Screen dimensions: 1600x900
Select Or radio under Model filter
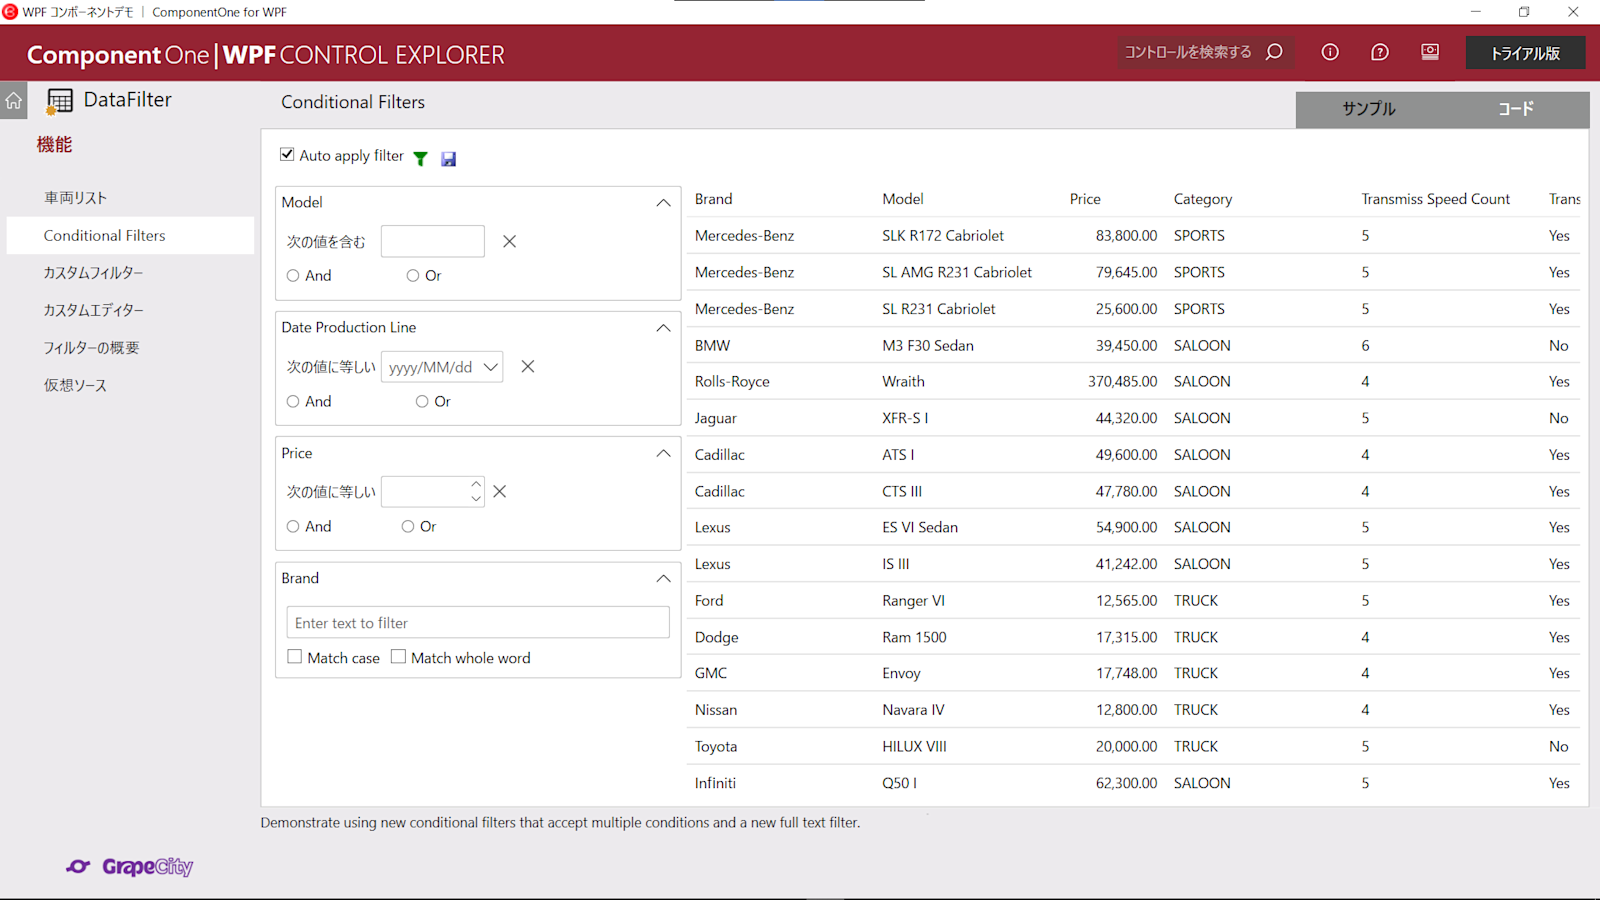(413, 276)
